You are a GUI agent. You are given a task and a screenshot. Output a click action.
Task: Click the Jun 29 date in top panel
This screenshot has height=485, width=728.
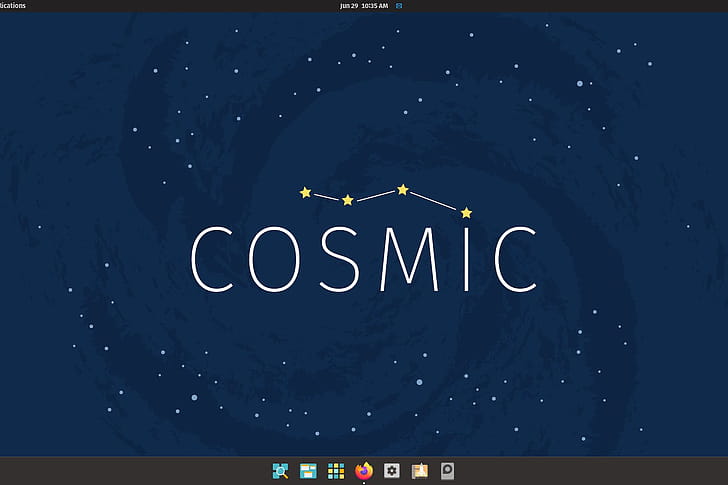pos(348,5)
